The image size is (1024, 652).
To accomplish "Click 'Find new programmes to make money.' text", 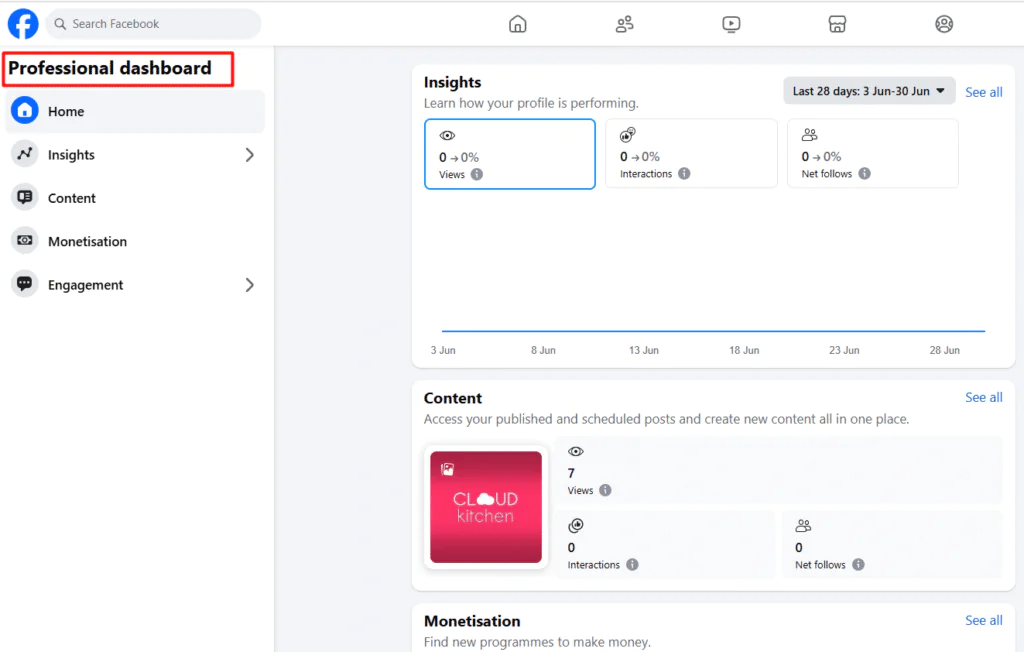I will tap(537, 642).
